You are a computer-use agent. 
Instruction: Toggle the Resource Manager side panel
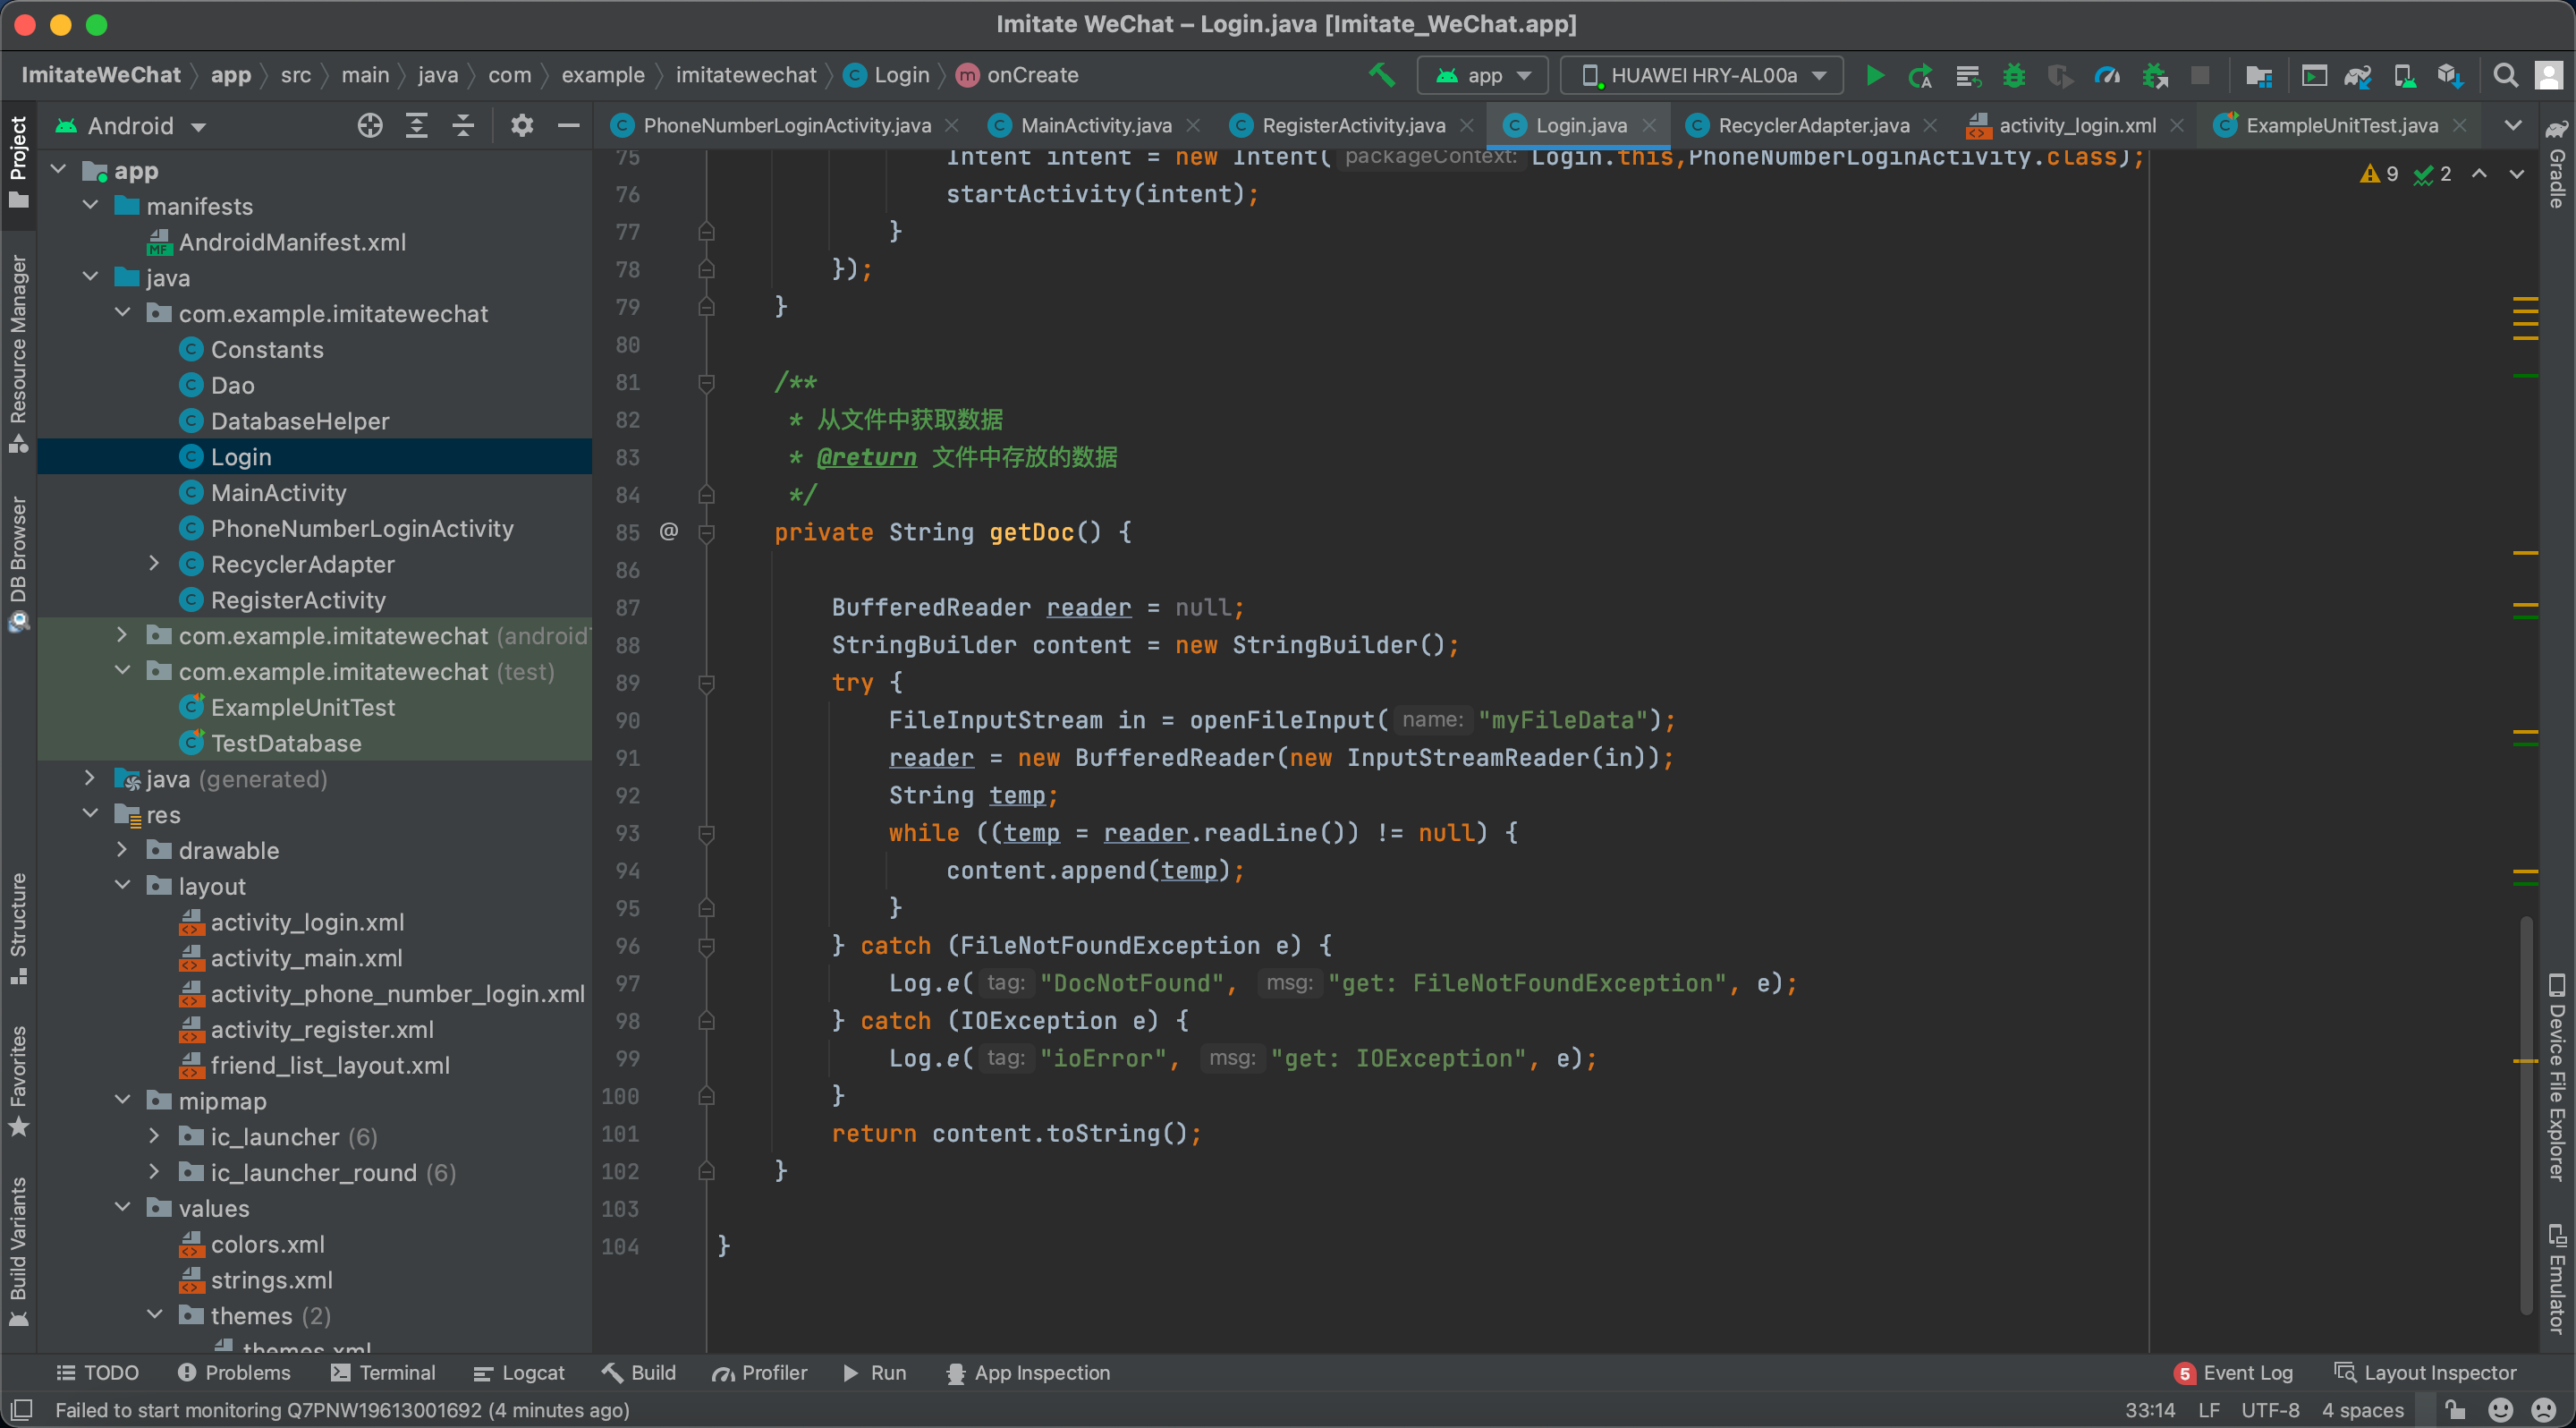[18, 353]
